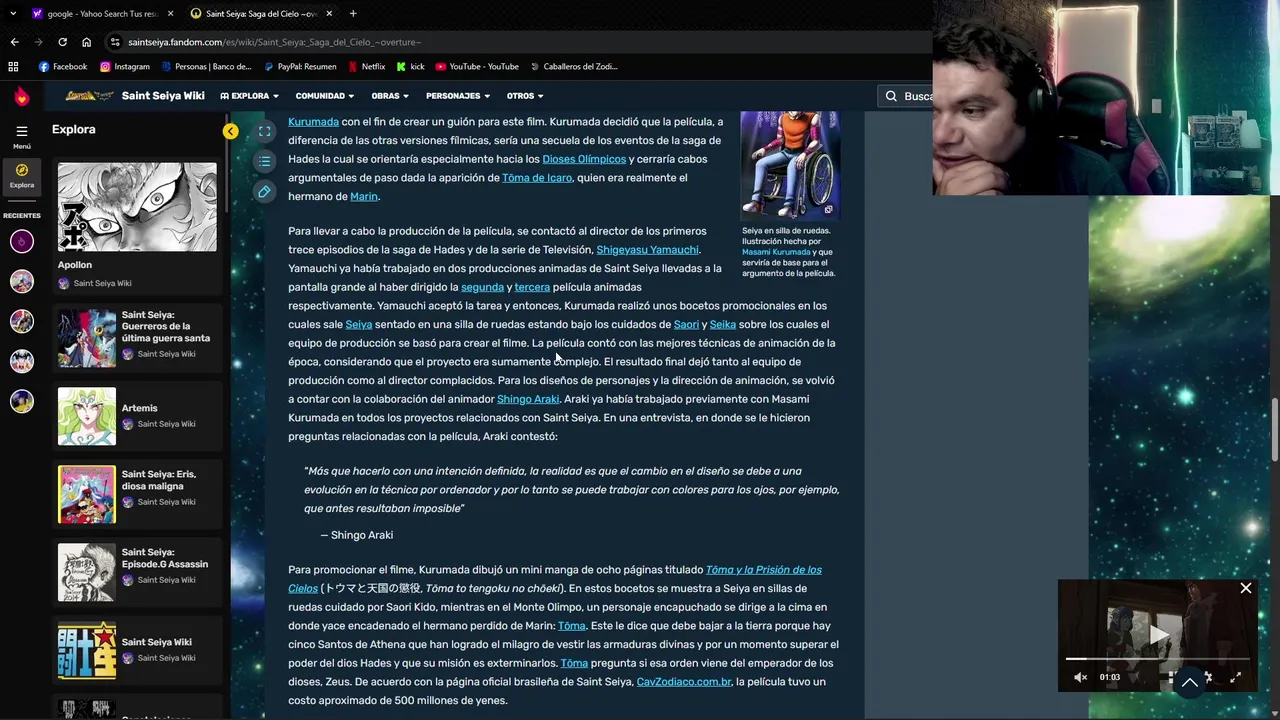
Task: Open browser apps grid icon
Action: (x=13, y=66)
